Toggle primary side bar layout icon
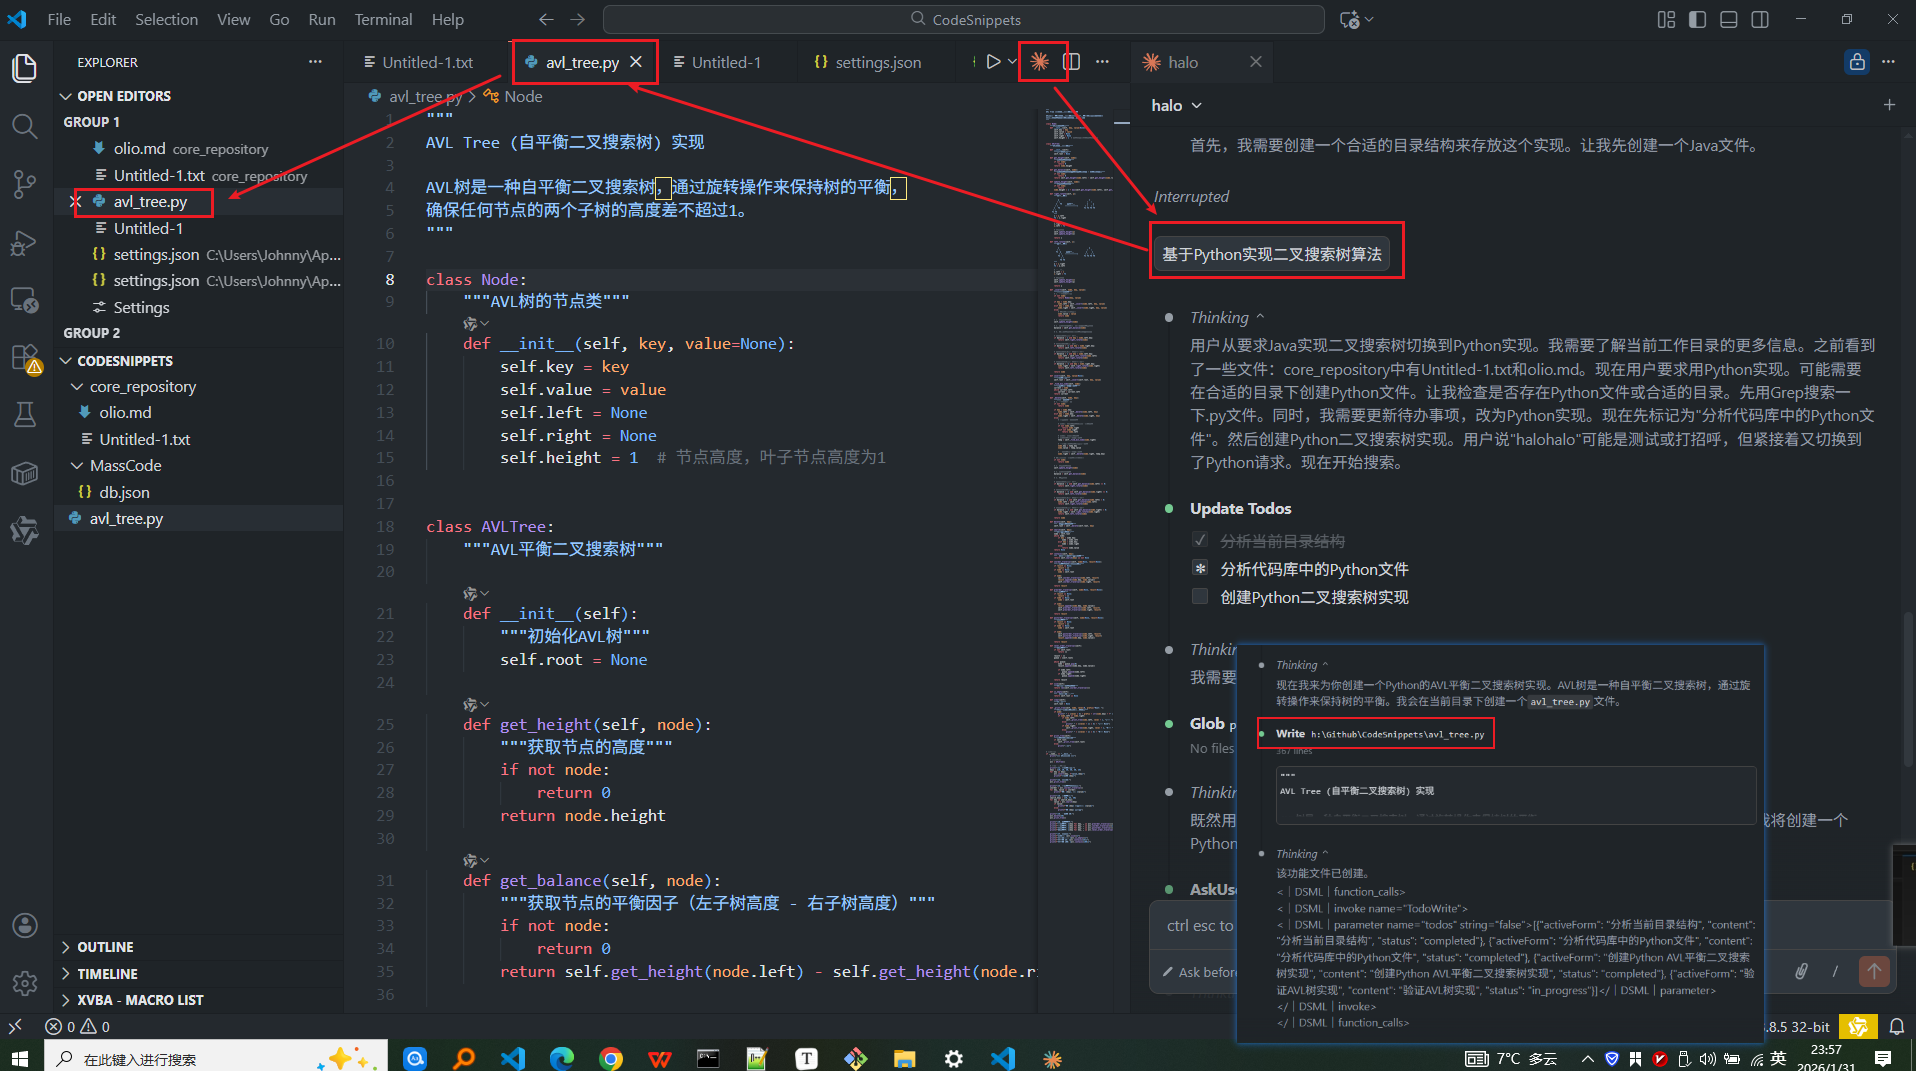Image resolution: width=1916 pixels, height=1071 pixels. 1697,19
